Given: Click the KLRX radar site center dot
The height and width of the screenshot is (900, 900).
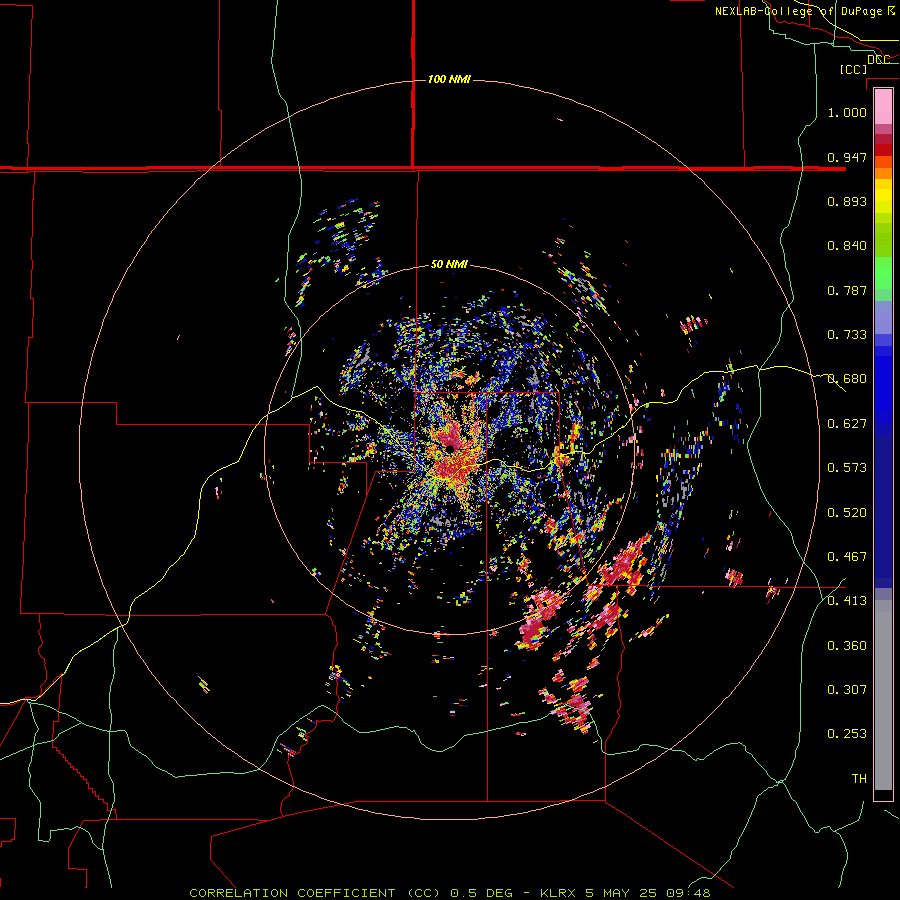Looking at the screenshot, I should coord(451,449).
